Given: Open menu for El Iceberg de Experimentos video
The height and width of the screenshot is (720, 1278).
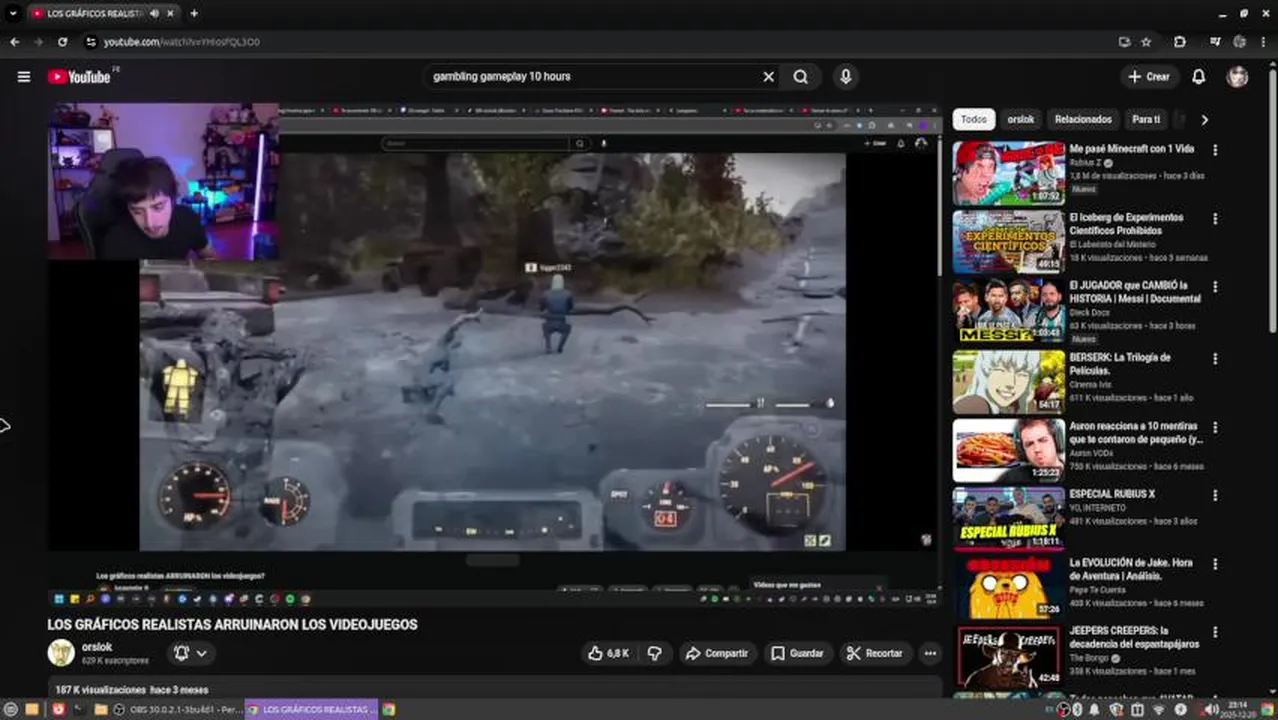Looking at the screenshot, I should [1215, 219].
